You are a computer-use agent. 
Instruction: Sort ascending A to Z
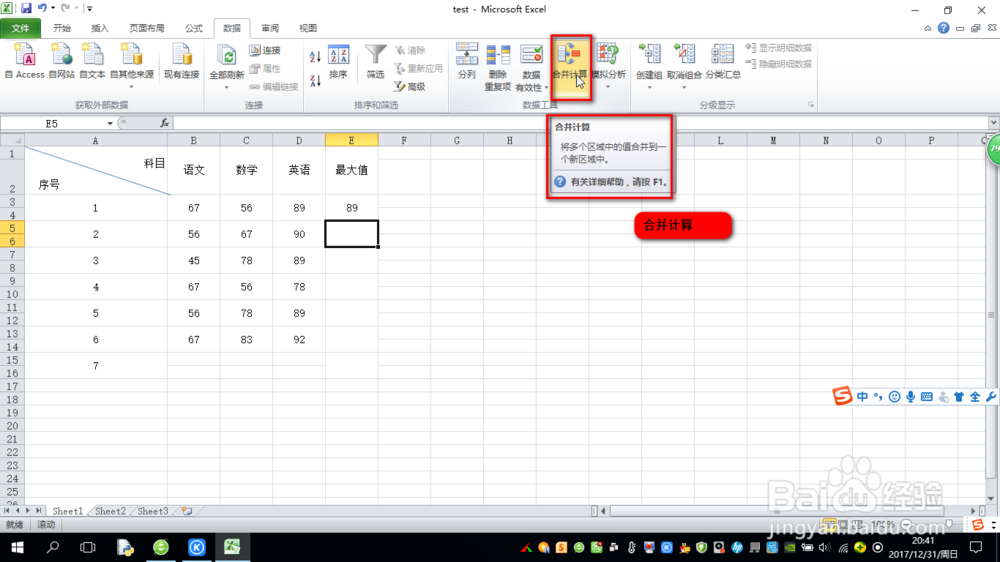coord(315,57)
